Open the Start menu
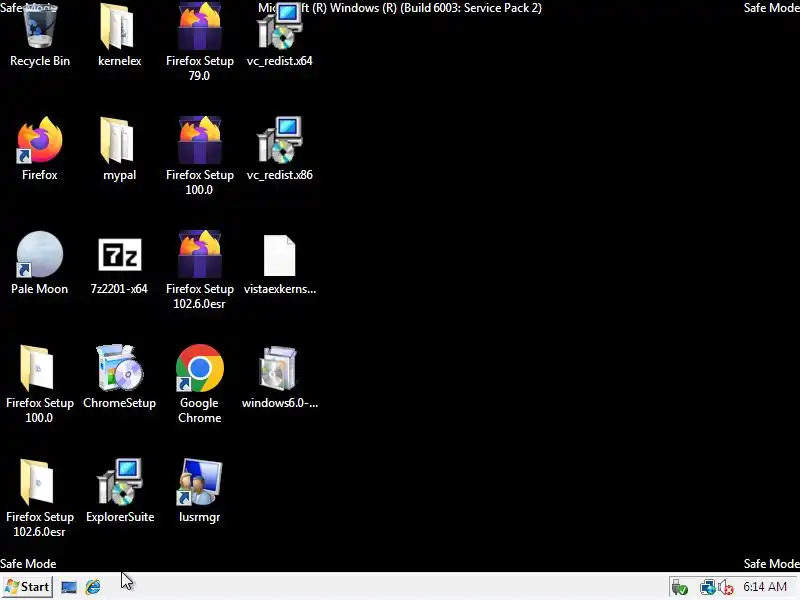Screen dimensions: 800x600 click(28, 587)
